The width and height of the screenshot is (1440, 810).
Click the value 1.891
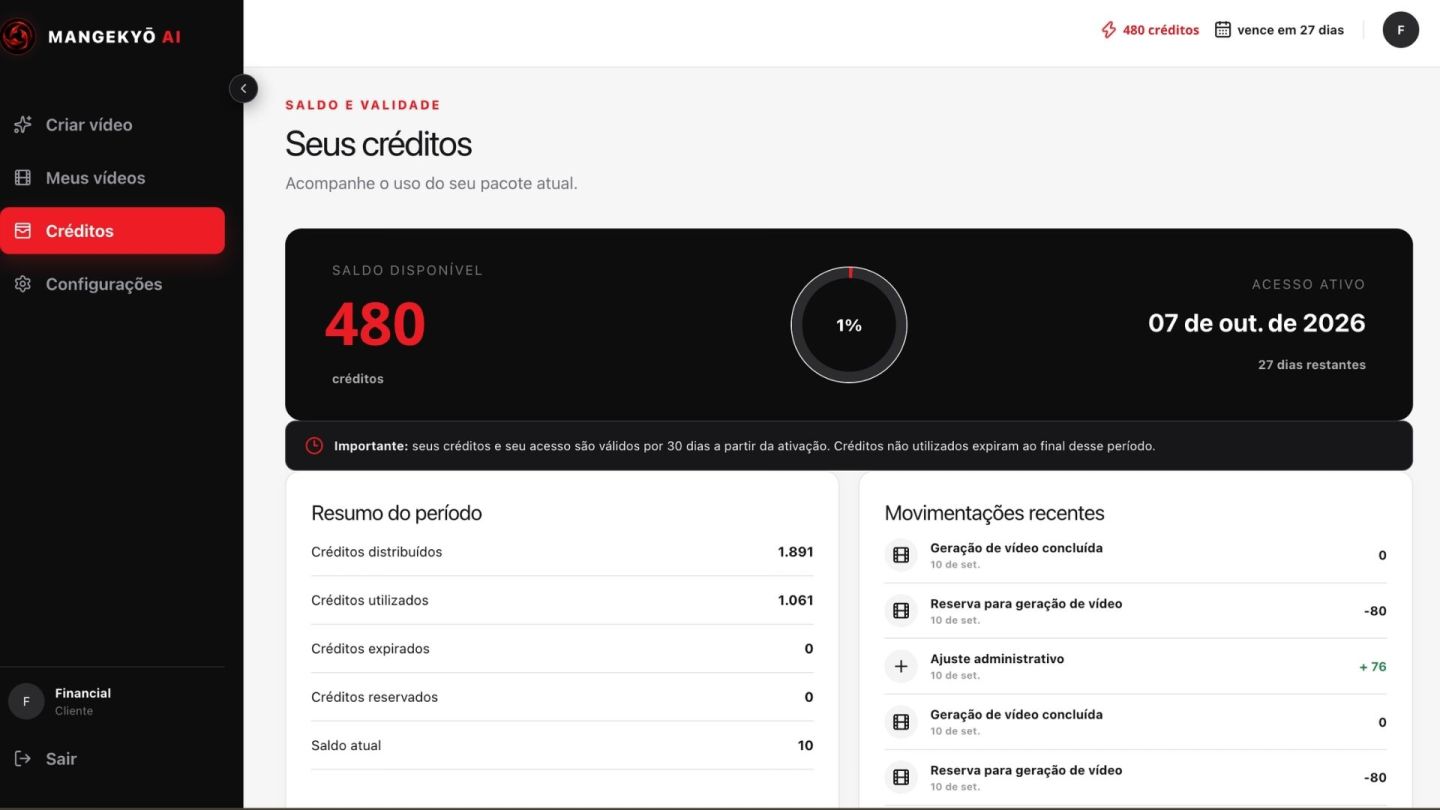795,552
